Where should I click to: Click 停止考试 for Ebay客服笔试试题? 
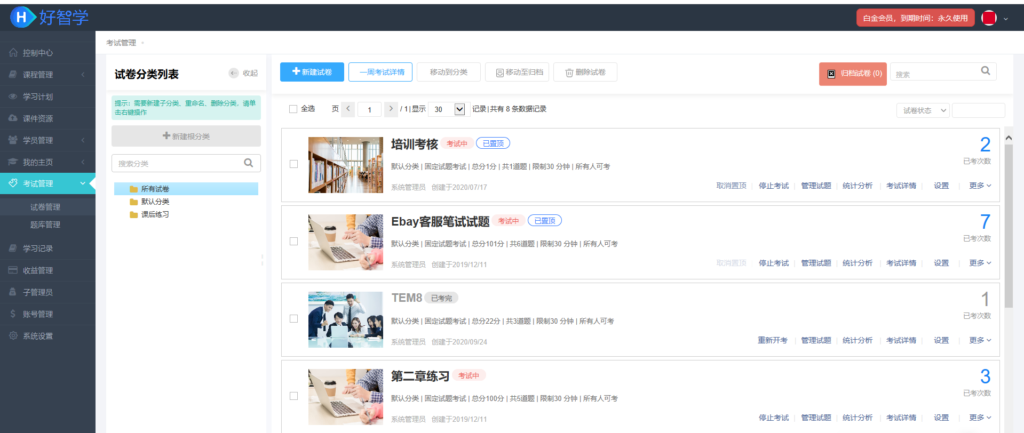pyautogui.click(x=773, y=263)
